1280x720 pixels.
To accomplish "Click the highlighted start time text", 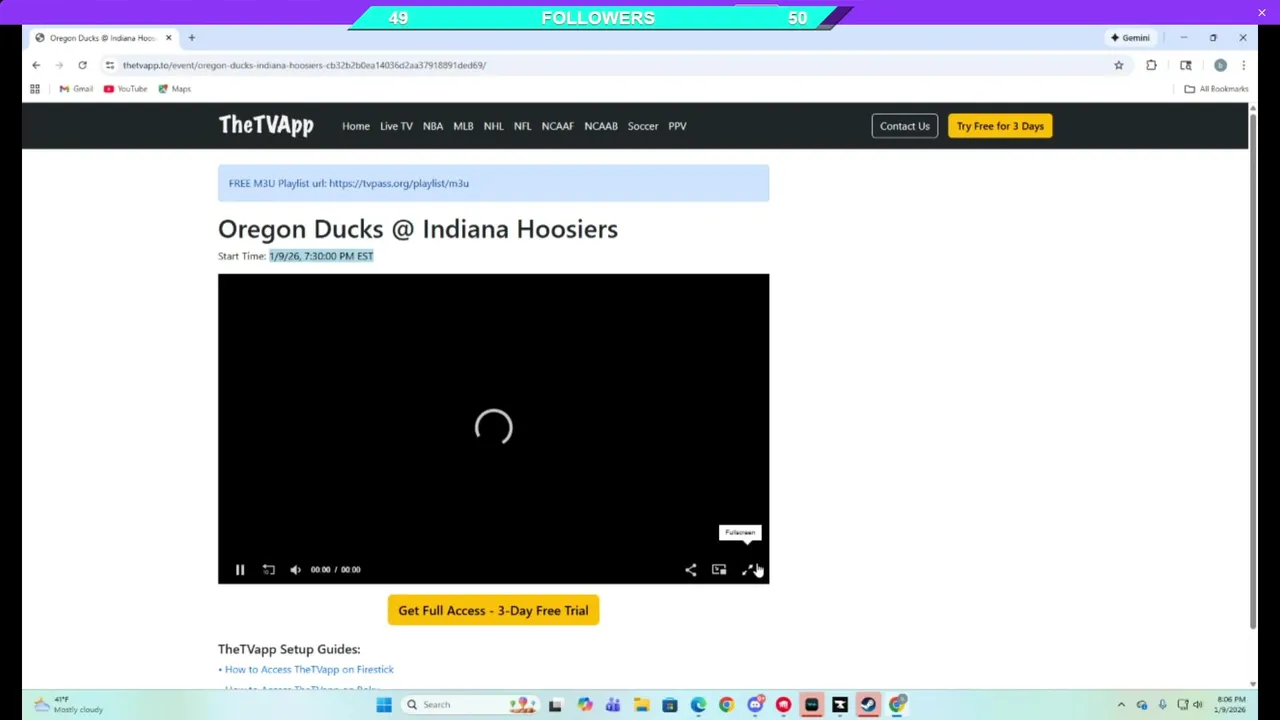I will [321, 256].
